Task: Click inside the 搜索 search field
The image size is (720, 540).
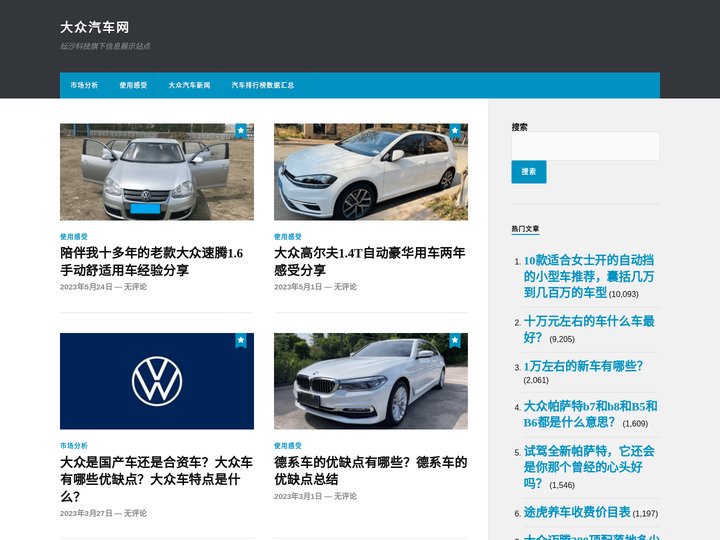Action: tap(585, 146)
